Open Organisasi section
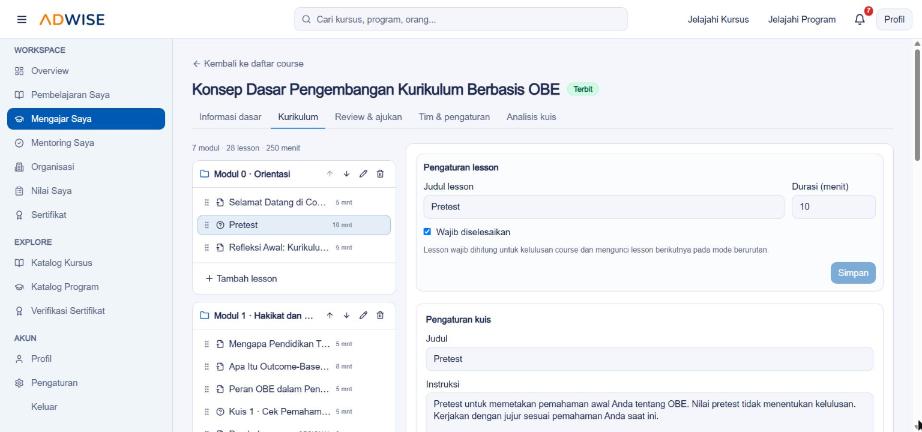 click(86, 167)
